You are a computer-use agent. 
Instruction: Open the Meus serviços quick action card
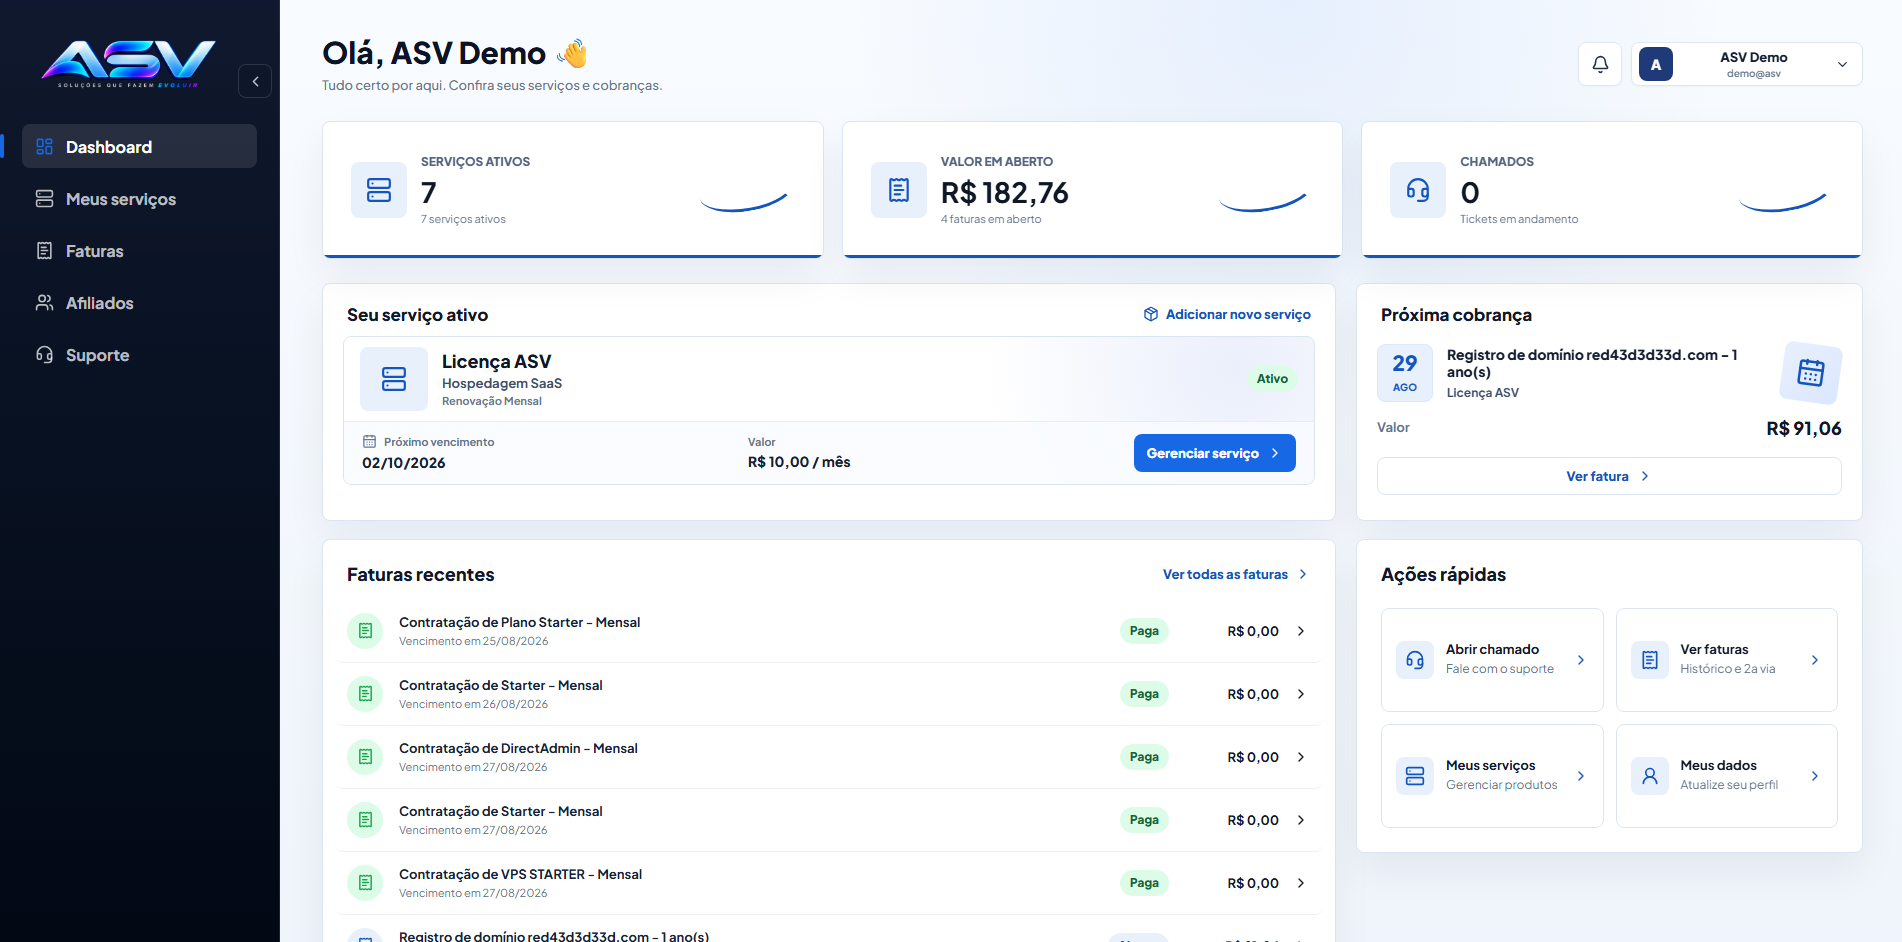pyautogui.click(x=1492, y=776)
